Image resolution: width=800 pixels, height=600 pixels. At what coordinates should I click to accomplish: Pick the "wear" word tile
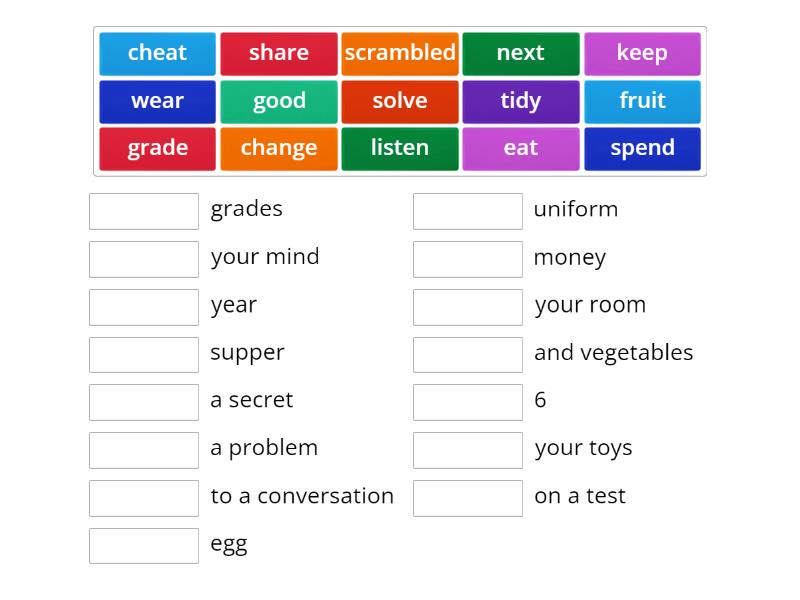(157, 101)
